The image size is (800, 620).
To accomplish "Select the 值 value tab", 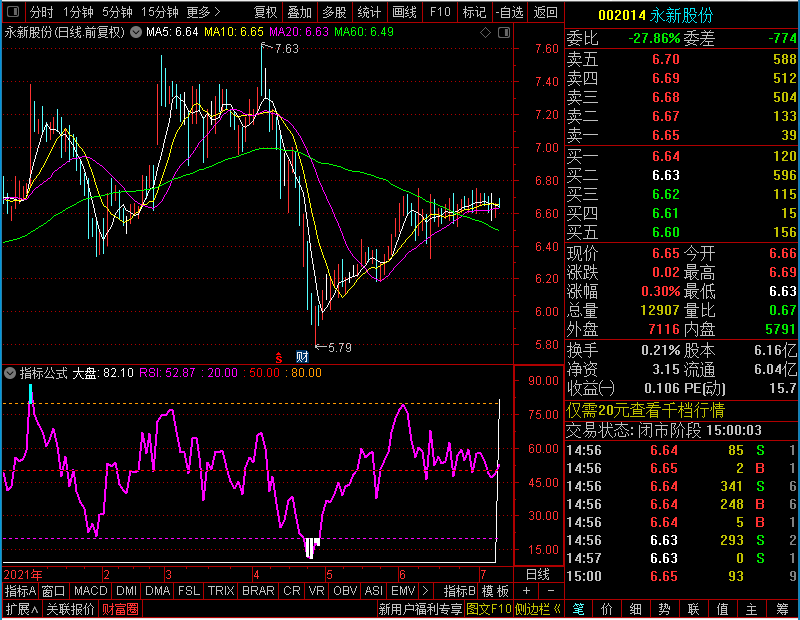I will (722, 609).
